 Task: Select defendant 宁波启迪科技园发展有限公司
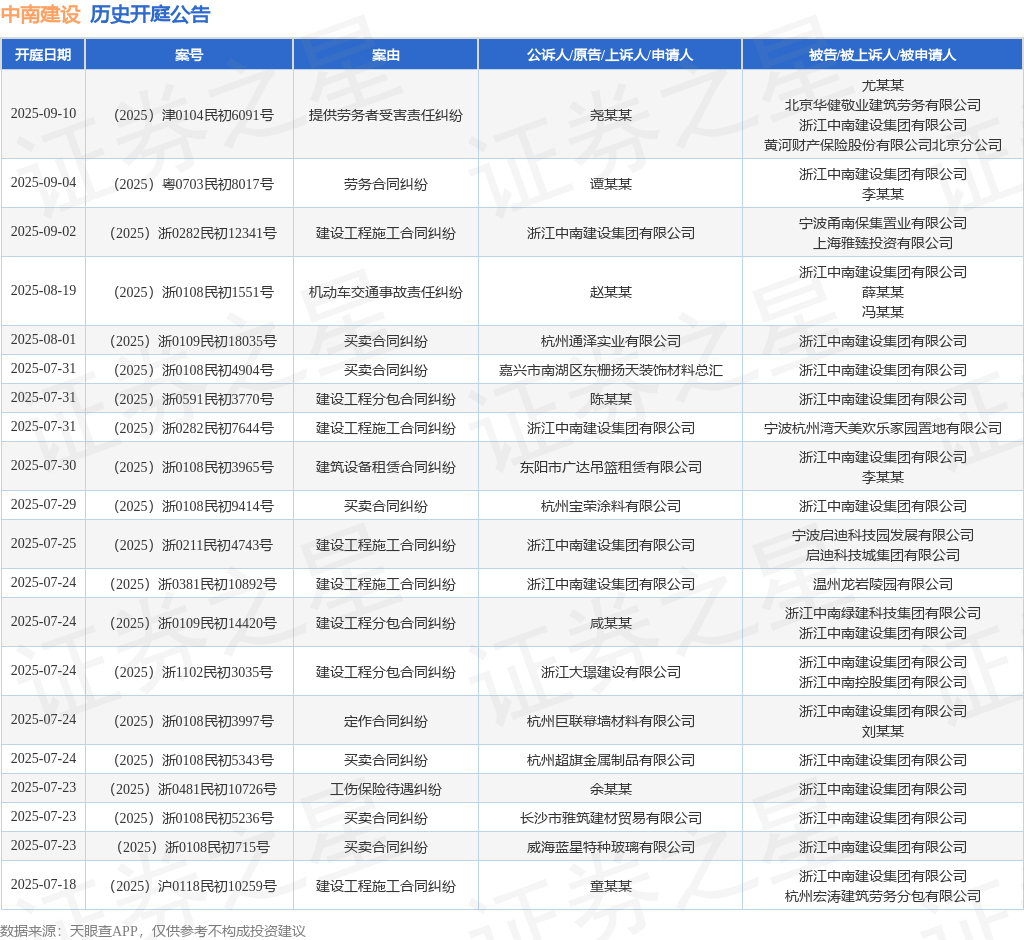[882, 535]
